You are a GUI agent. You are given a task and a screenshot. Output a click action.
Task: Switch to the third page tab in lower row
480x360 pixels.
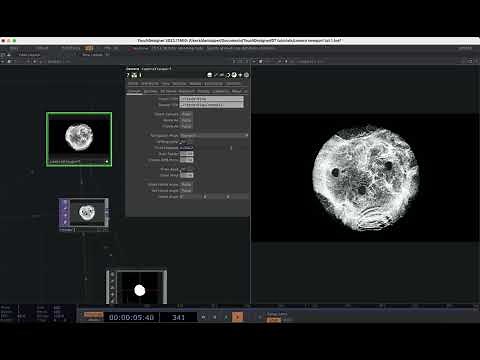point(168,91)
